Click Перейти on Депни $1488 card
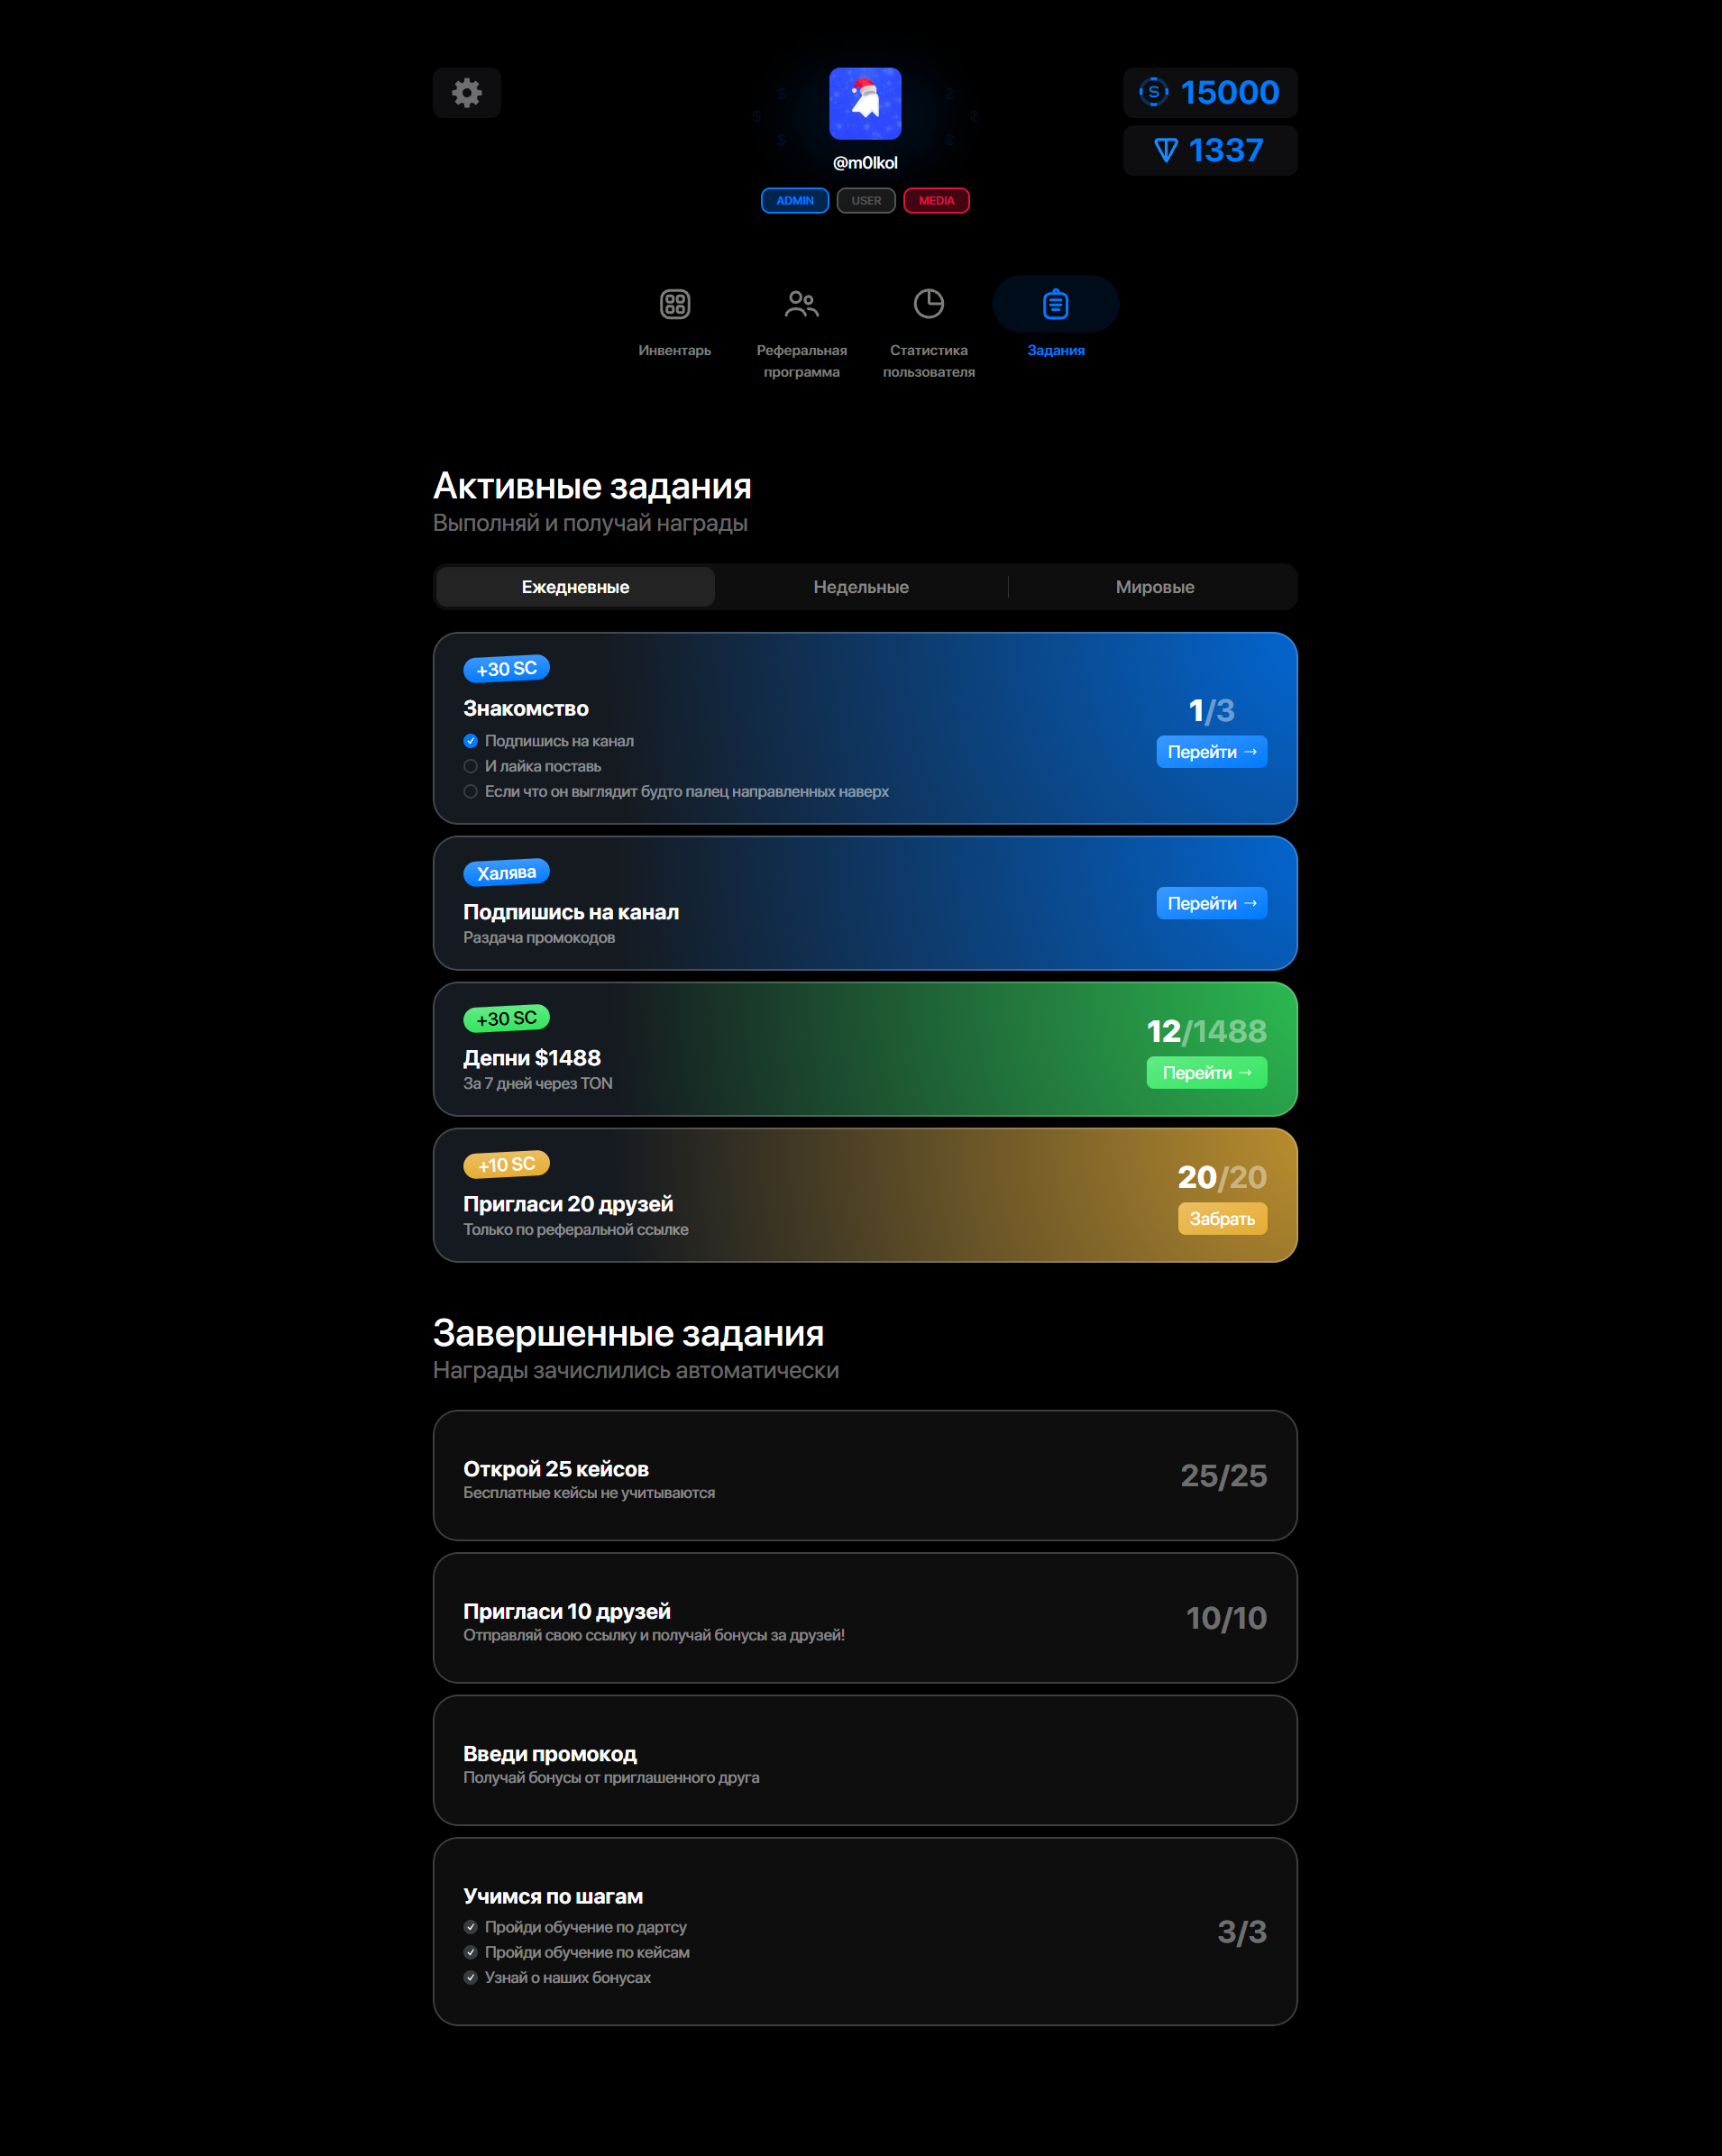1722x2156 pixels. click(x=1207, y=1073)
